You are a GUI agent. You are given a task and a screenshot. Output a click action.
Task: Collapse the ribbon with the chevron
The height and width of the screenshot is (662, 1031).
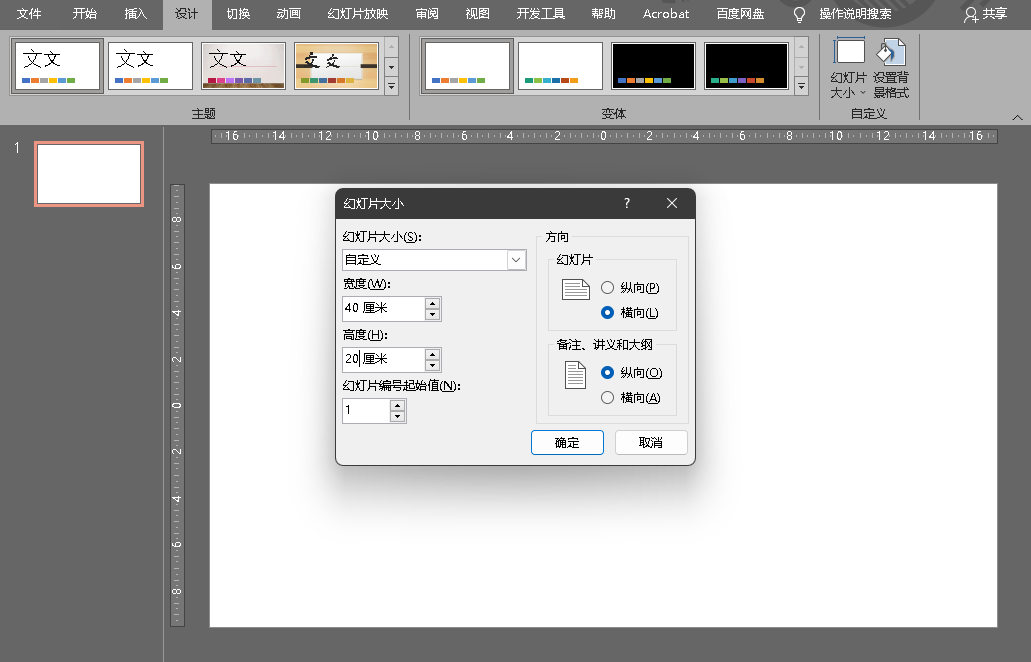1017,117
